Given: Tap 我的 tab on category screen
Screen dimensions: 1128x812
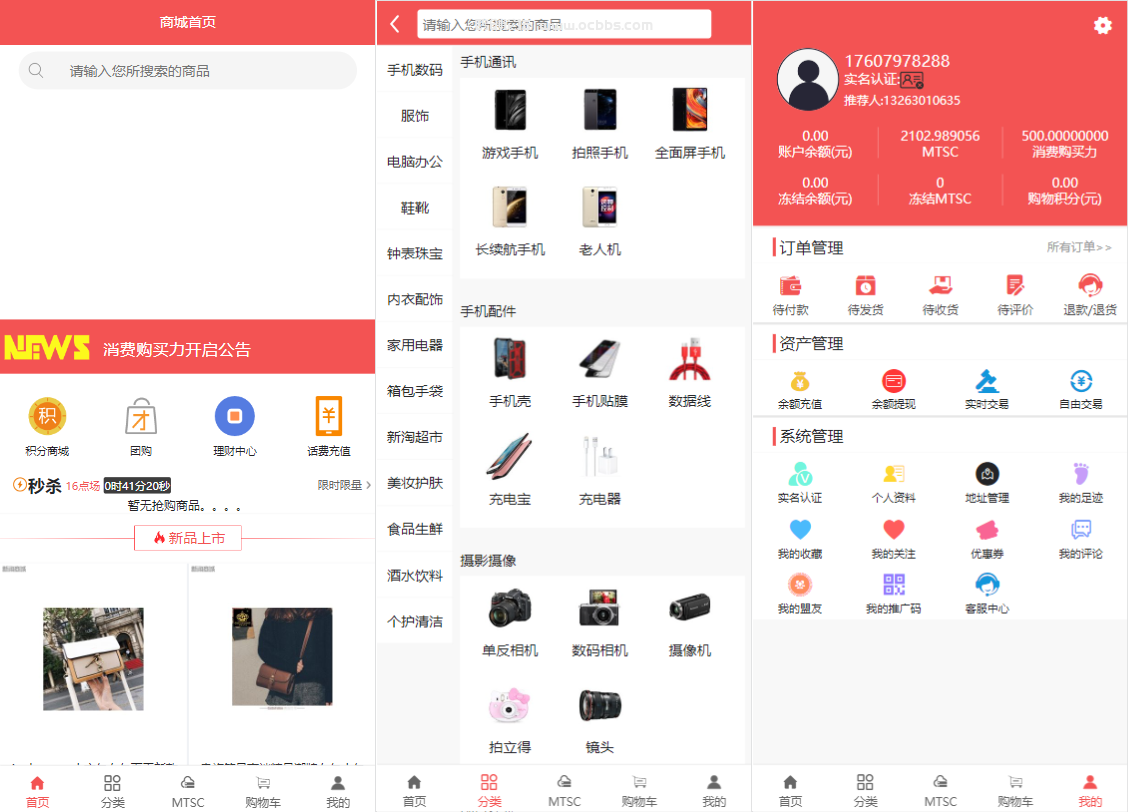Looking at the screenshot, I should point(714,791).
